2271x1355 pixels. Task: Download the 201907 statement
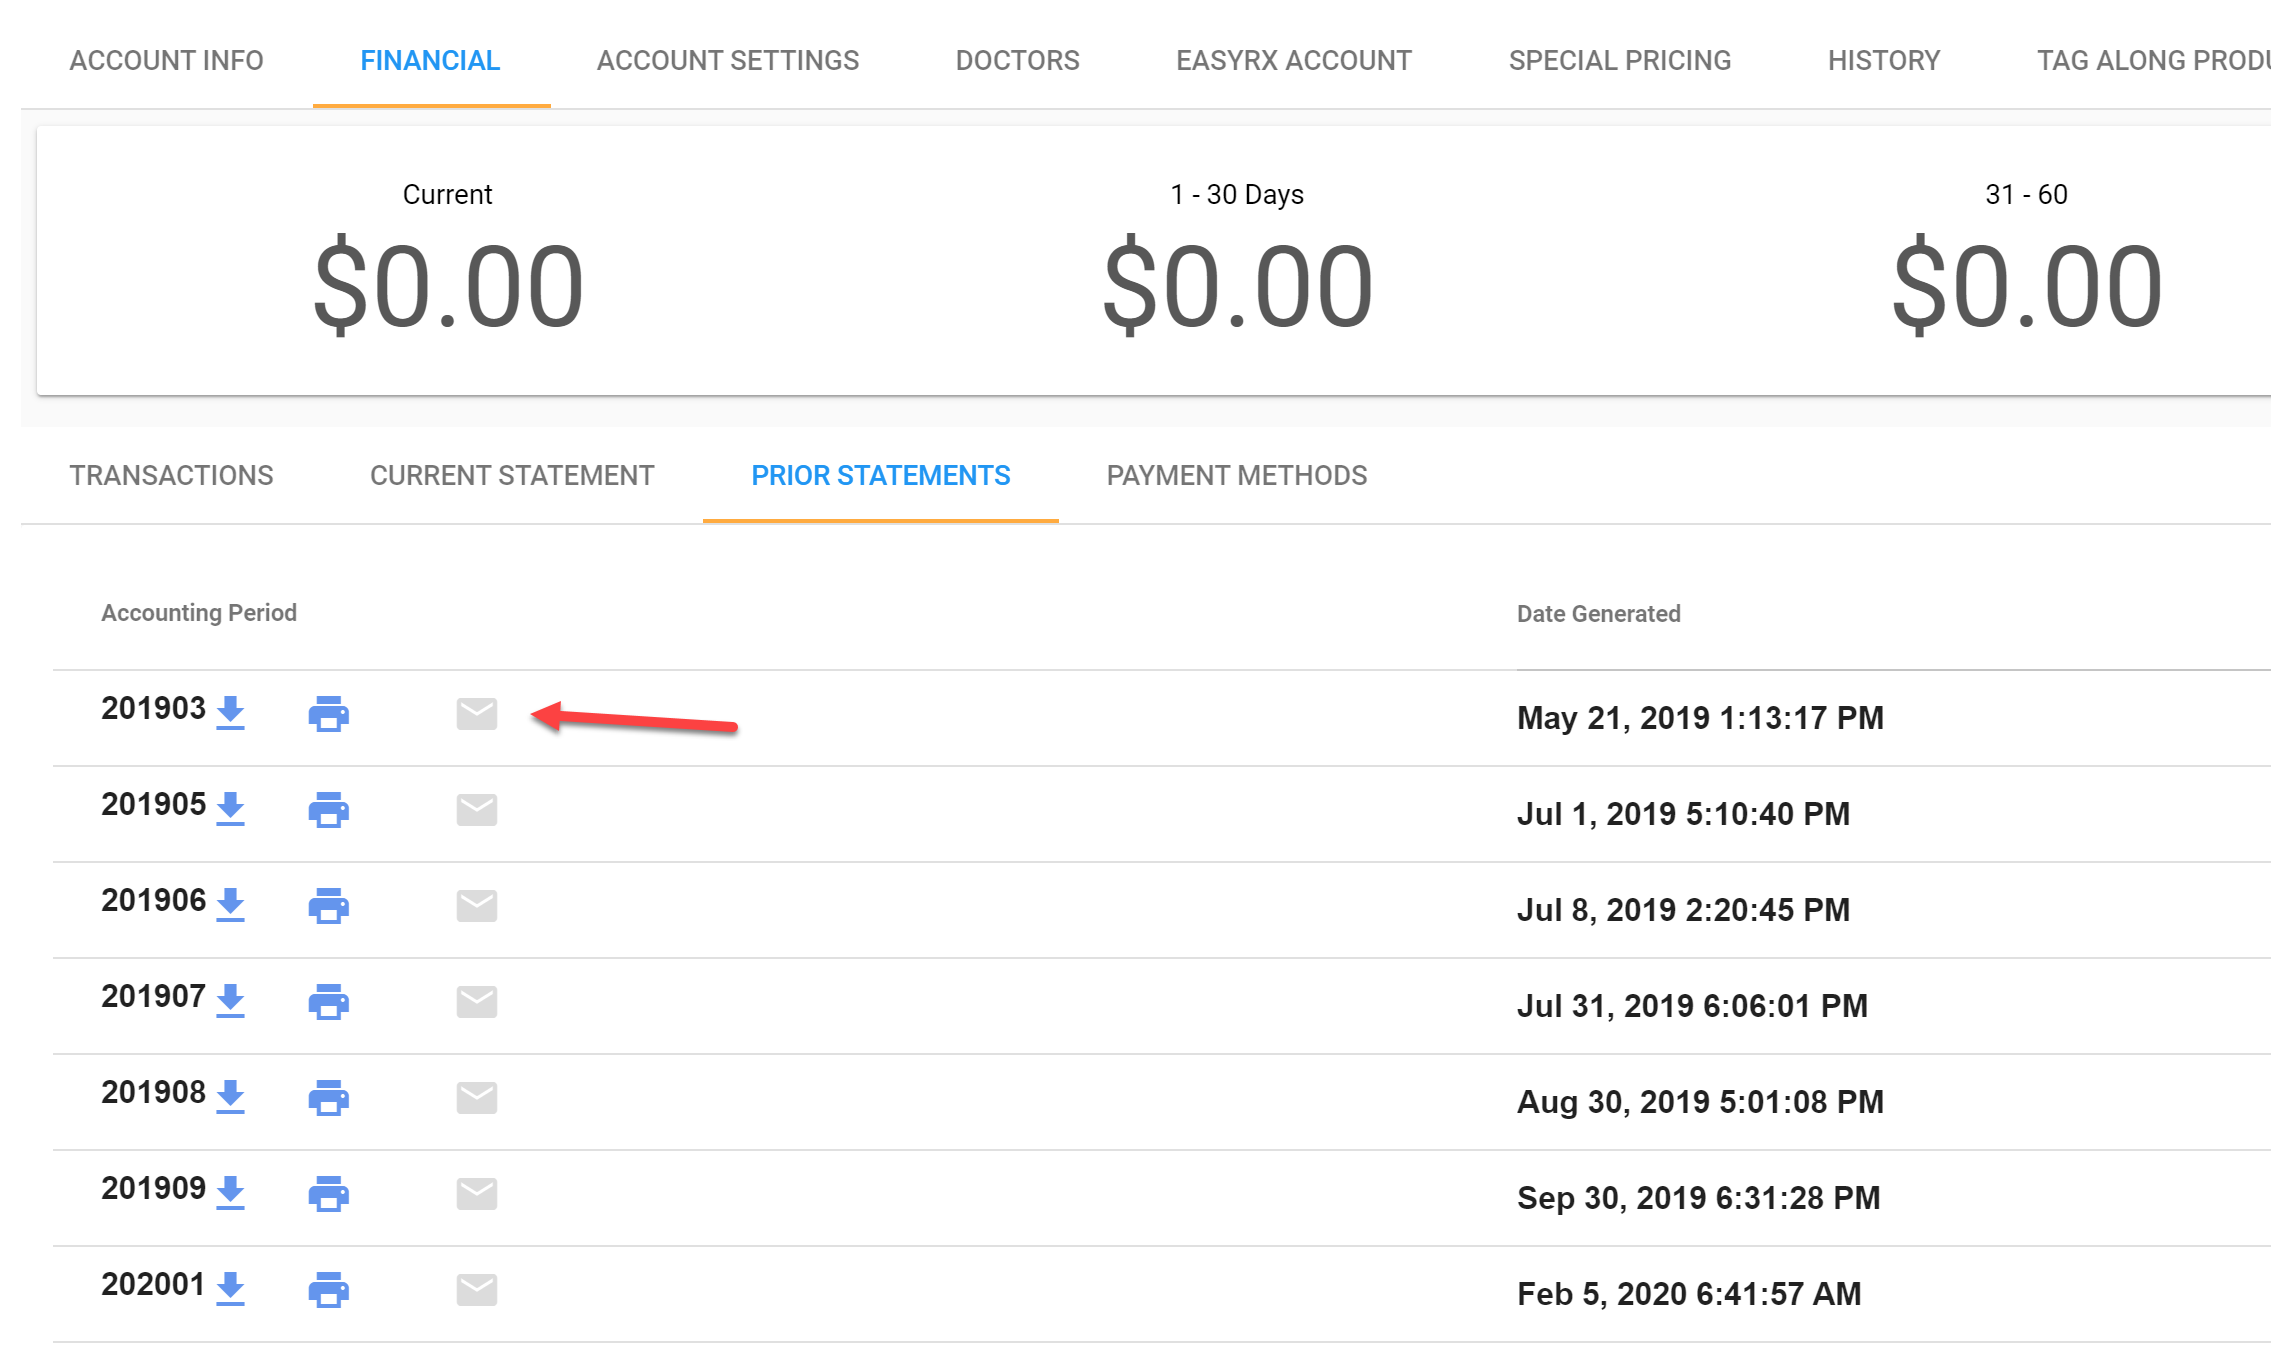click(x=230, y=1000)
